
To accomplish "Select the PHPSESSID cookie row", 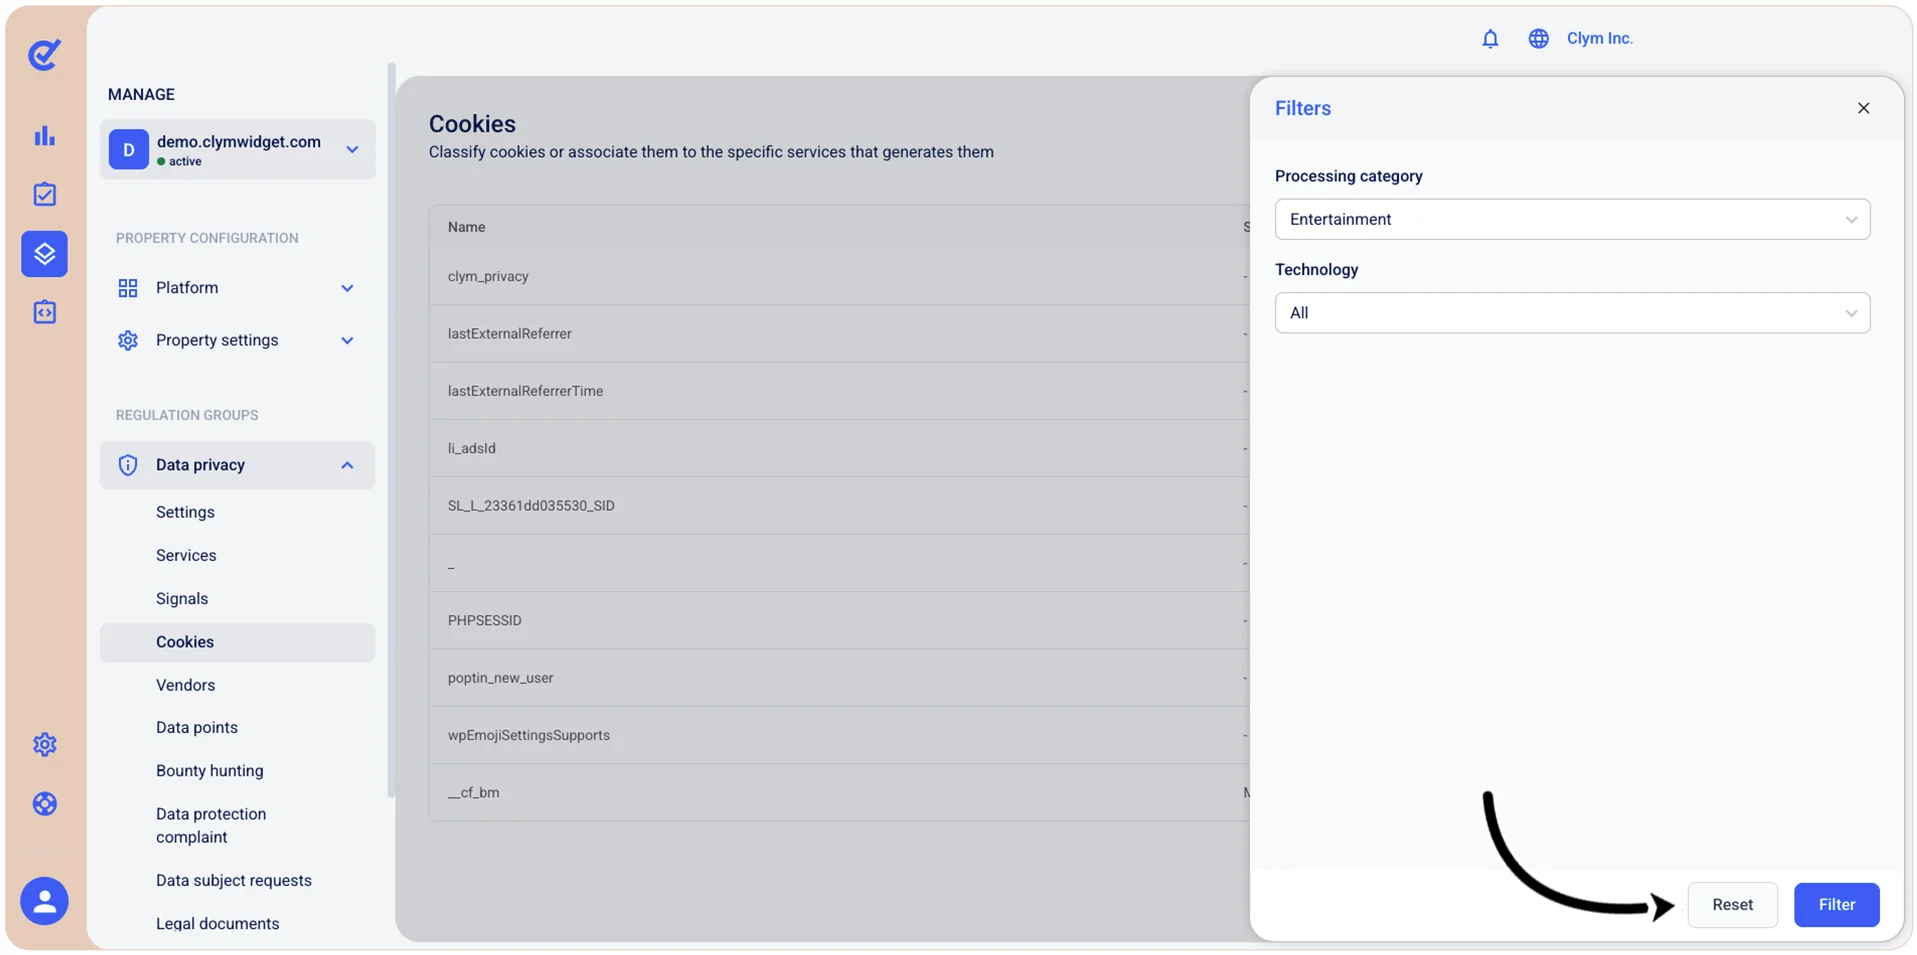I will click(x=839, y=620).
